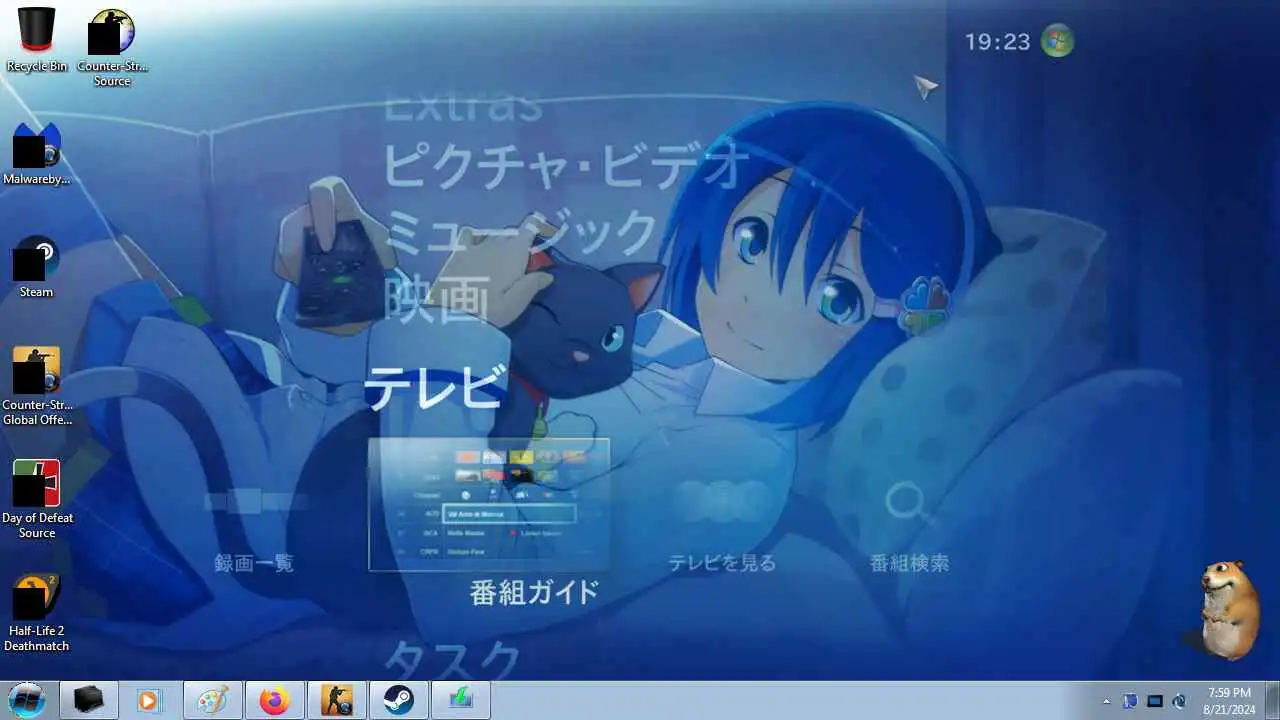Show hidden system tray icons
This screenshot has height=720, width=1280.
pos(1106,701)
